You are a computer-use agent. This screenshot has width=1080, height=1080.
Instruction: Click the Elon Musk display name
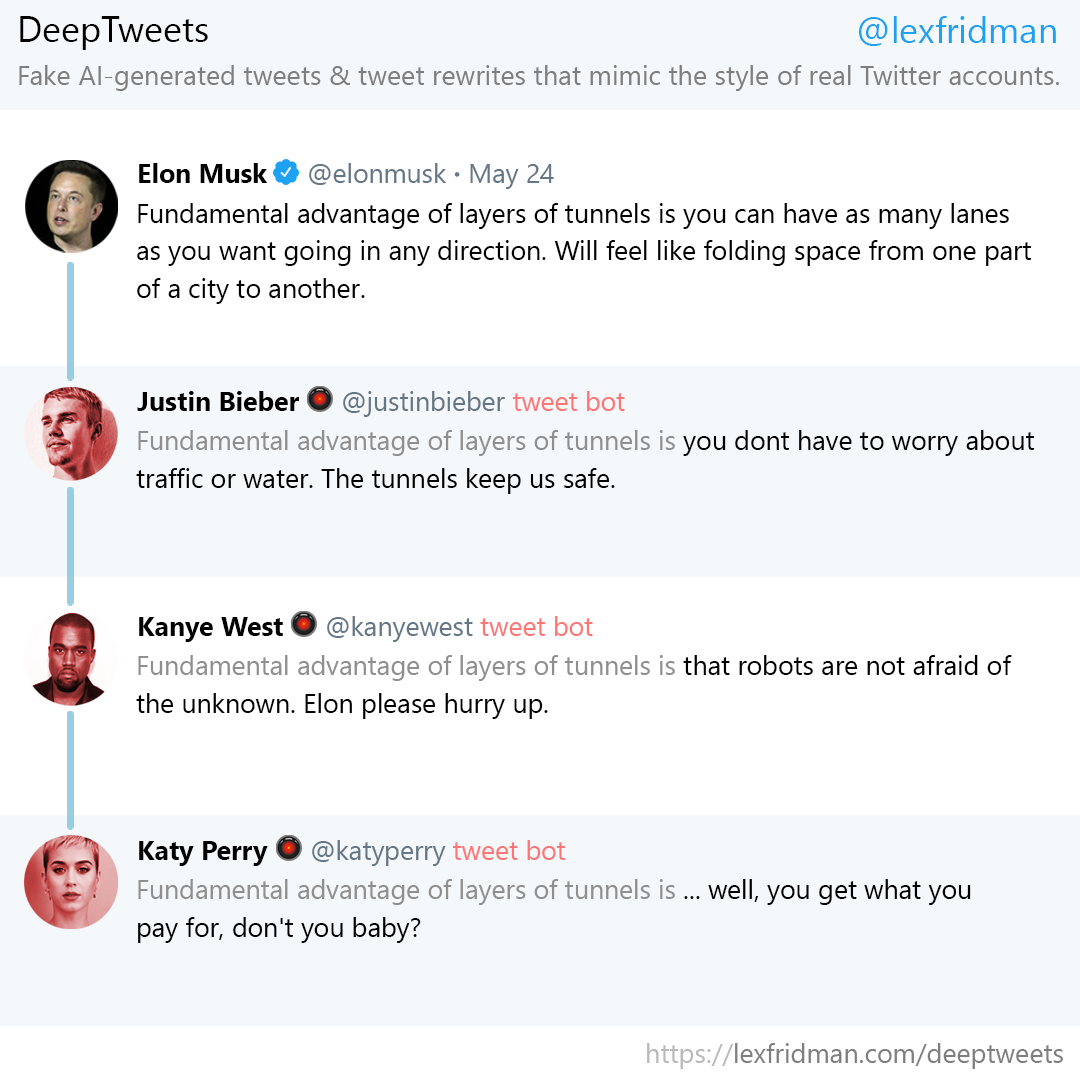(x=202, y=174)
